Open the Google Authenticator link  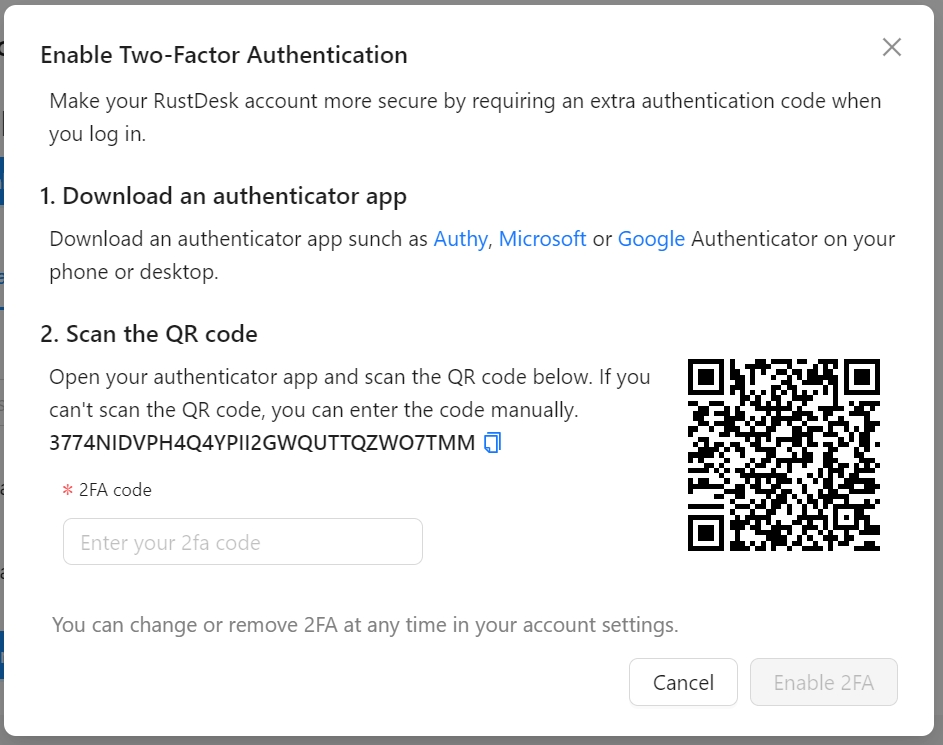(x=651, y=239)
